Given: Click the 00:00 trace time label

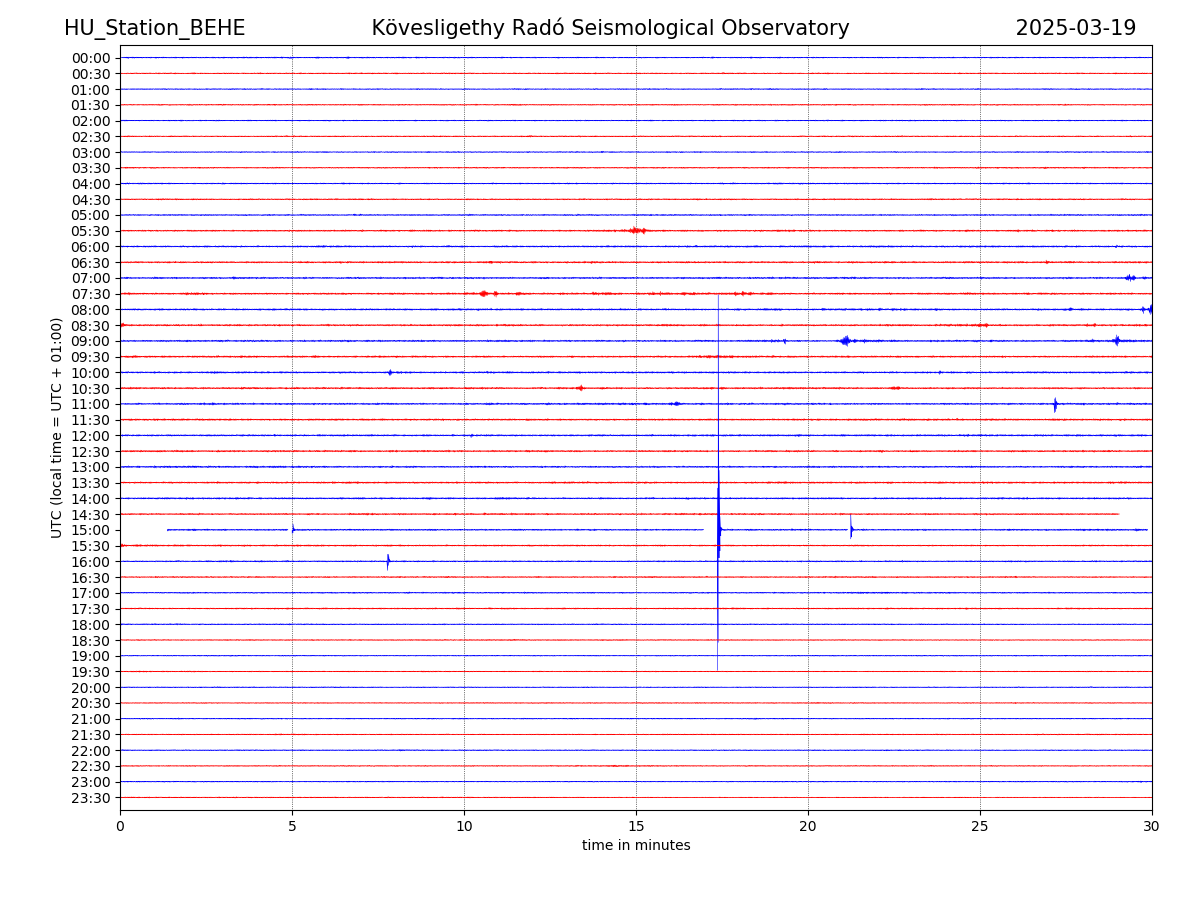Looking at the screenshot, I should pos(91,58).
